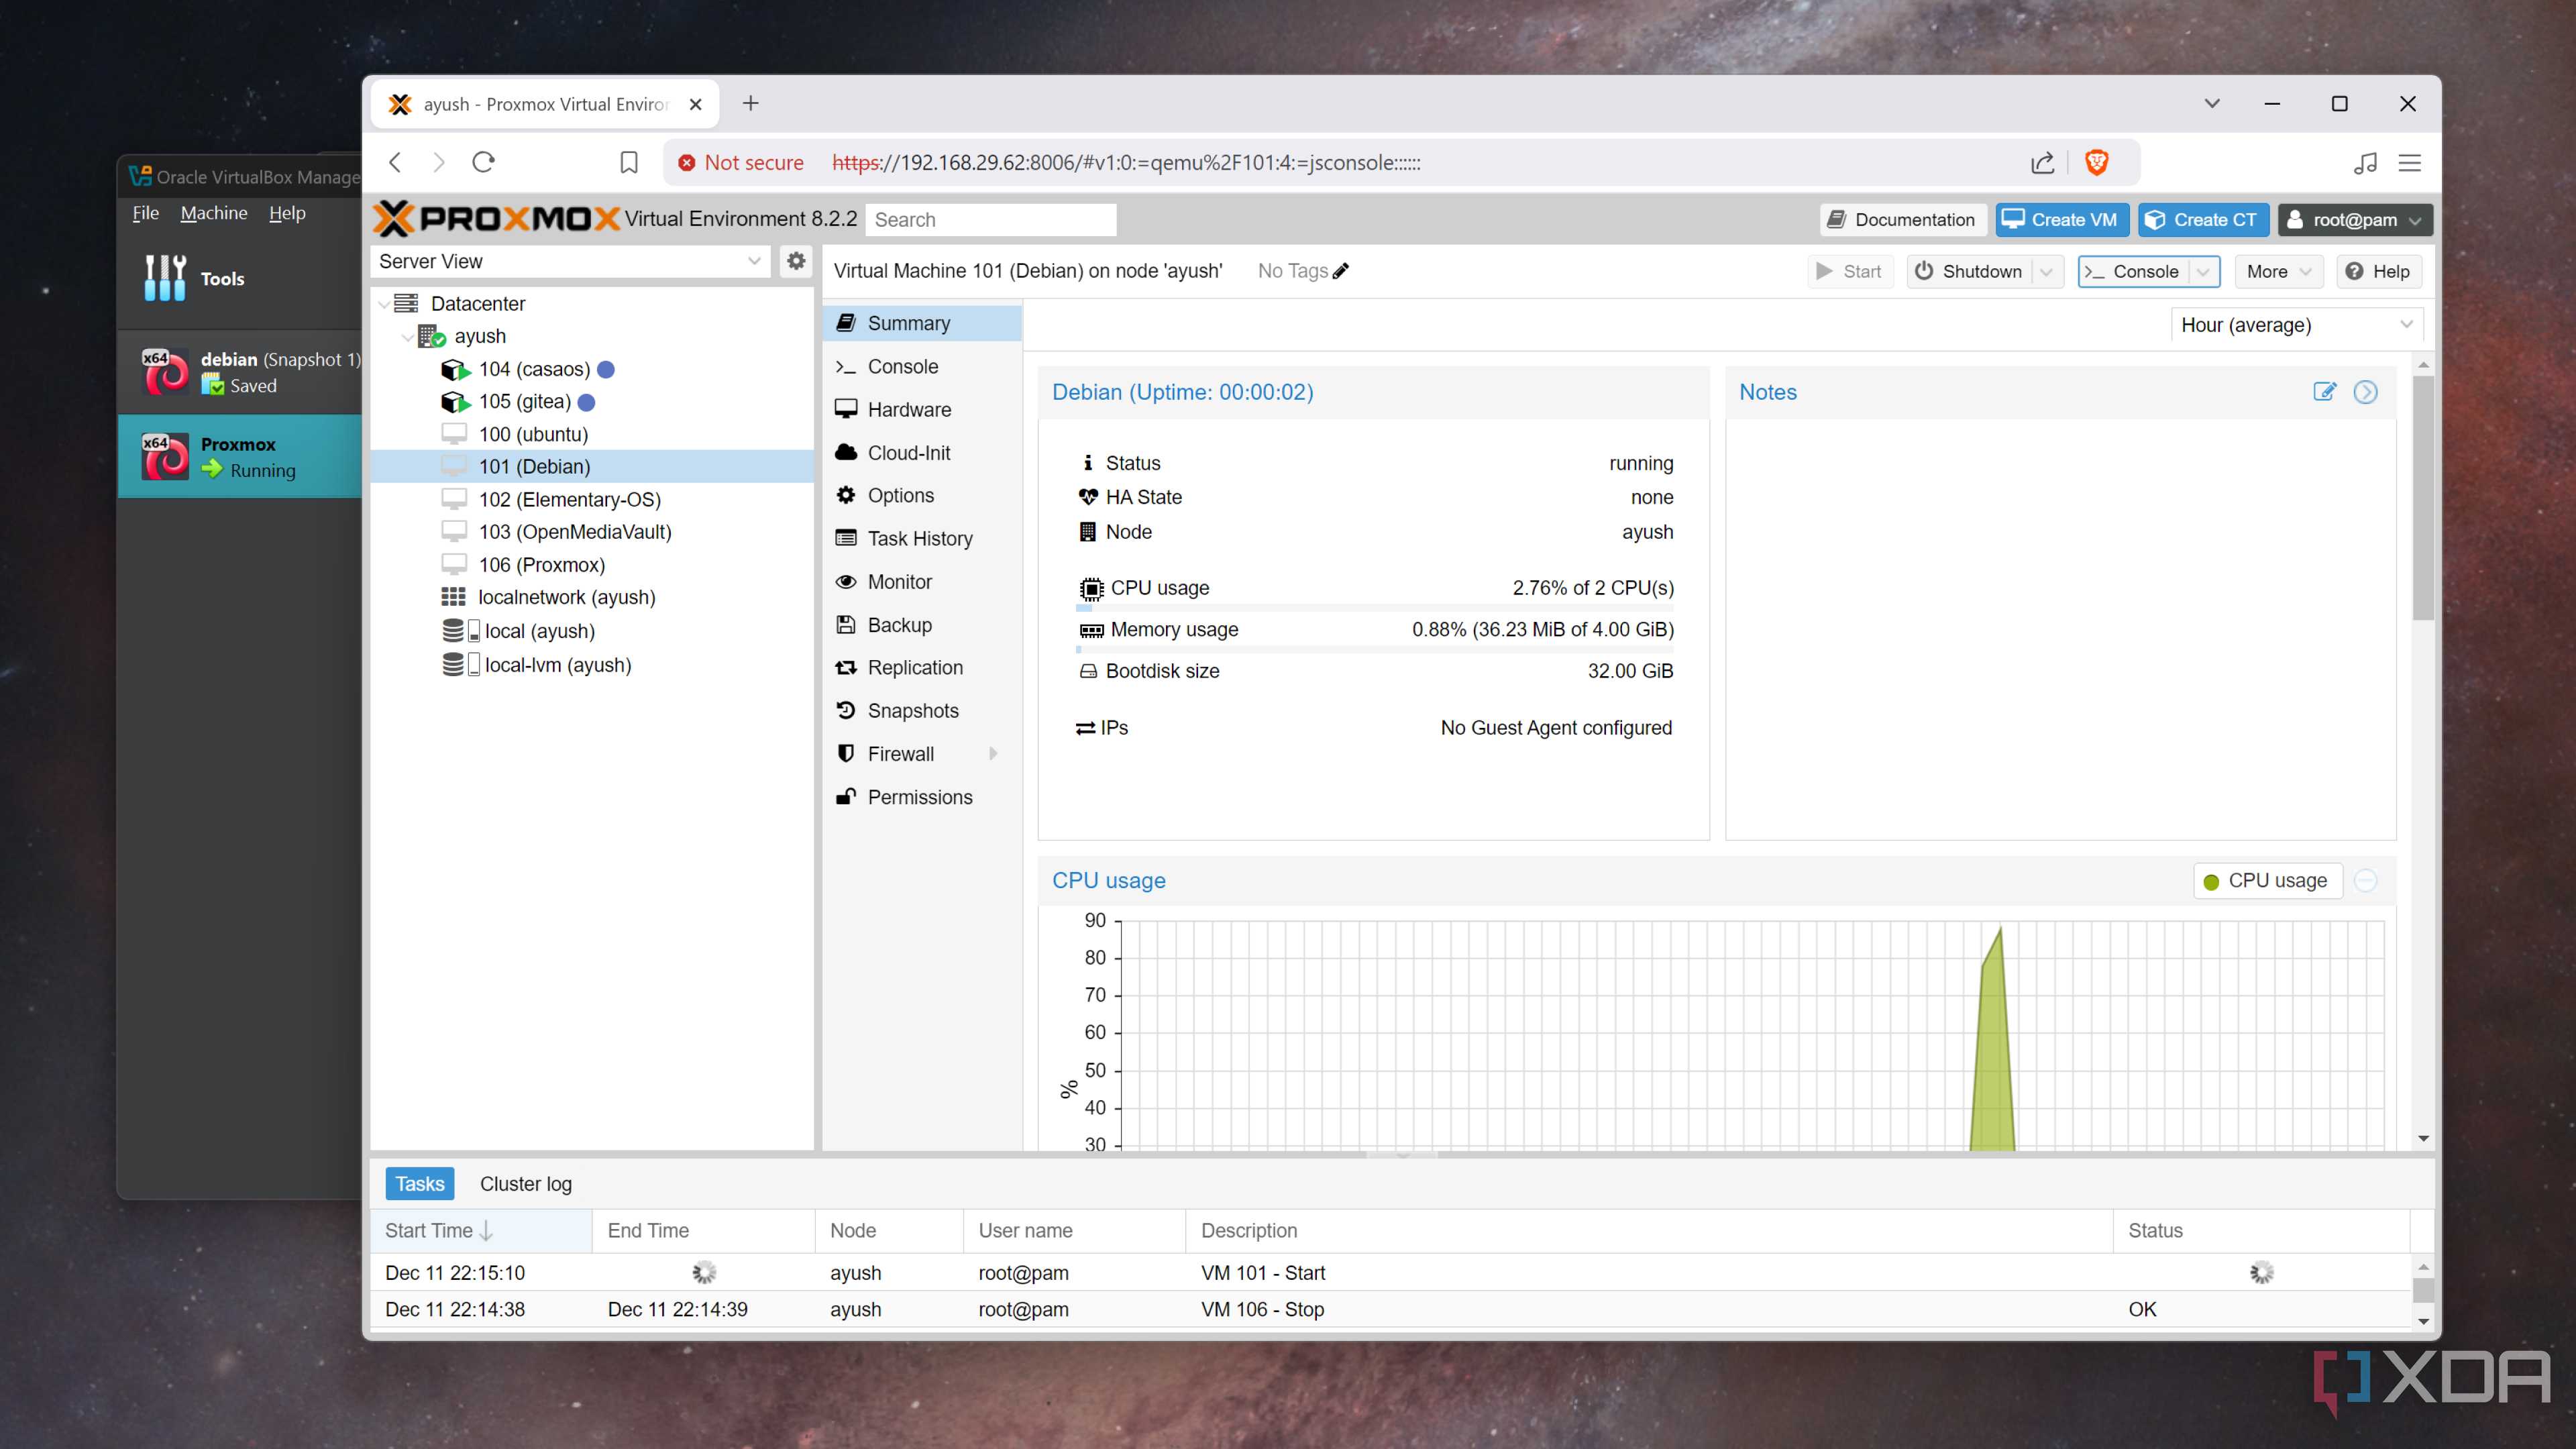Toggle CPU usage legend series
The width and height of the screenshot is (2576, 1449).
(2267, 880)
